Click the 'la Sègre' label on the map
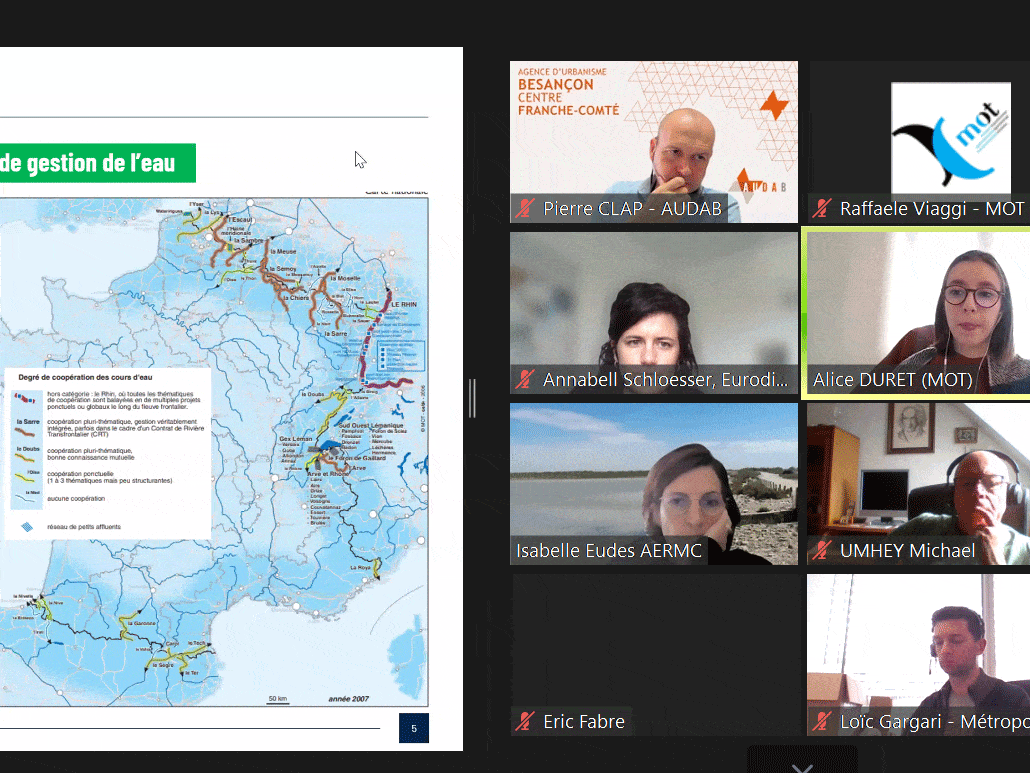The height and width of the screenshot is (773, 1030). (164, 665)
